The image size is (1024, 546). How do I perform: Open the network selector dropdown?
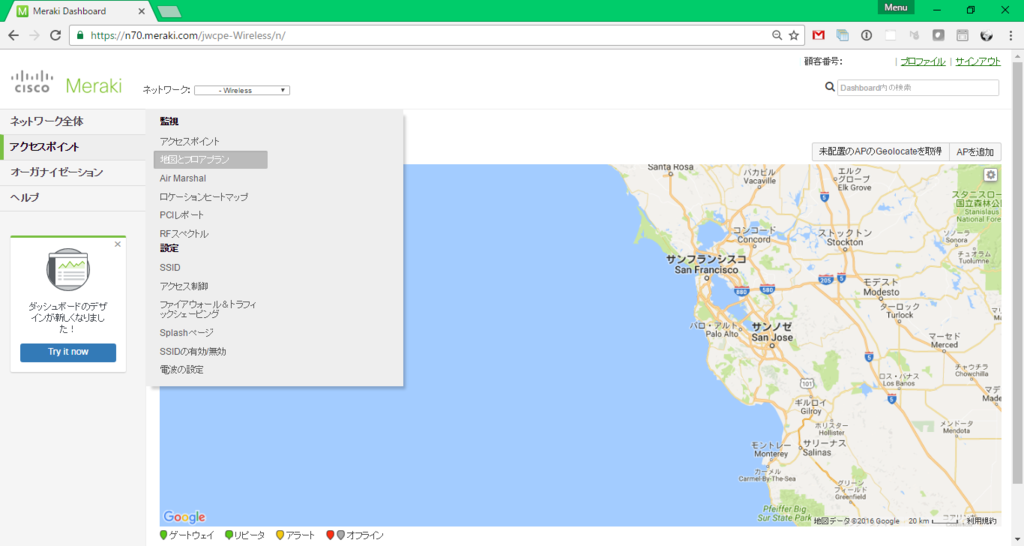[x=242, y=90]
